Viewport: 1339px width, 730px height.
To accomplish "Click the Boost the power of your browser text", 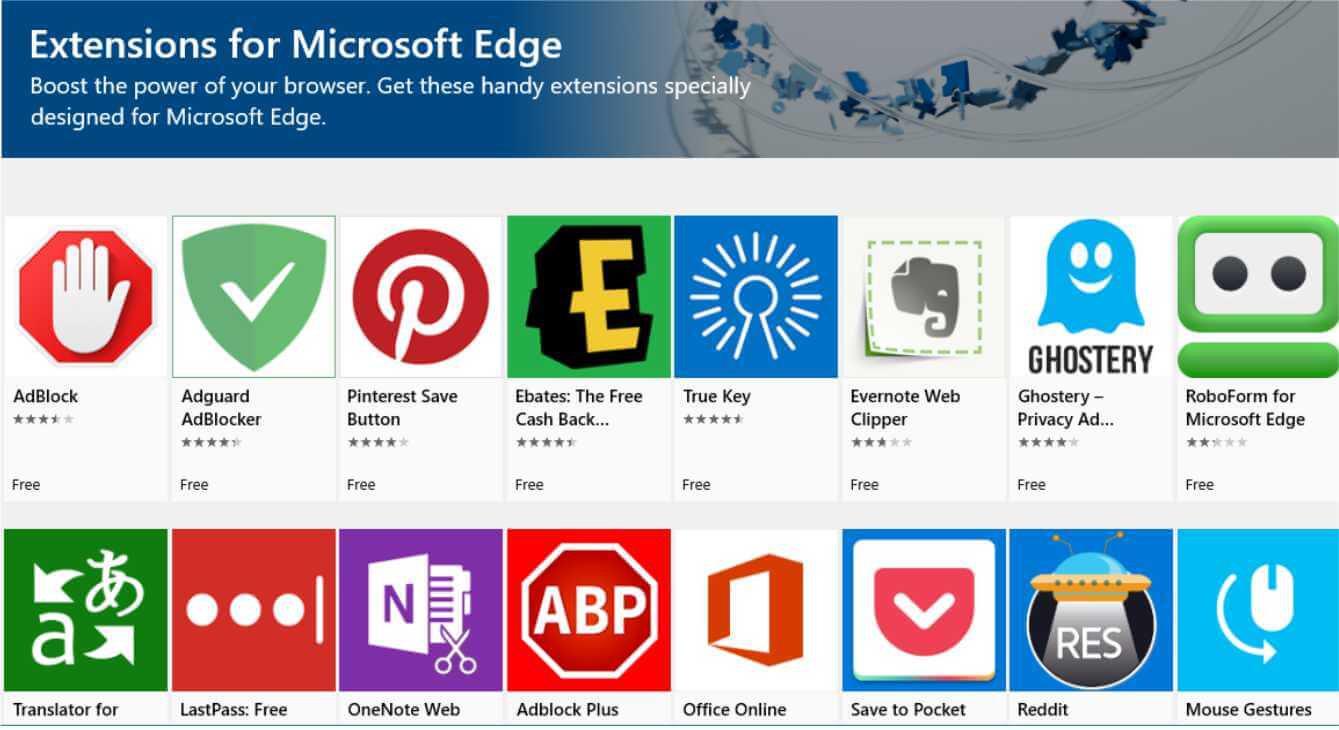I will click(x=390, y=100).
